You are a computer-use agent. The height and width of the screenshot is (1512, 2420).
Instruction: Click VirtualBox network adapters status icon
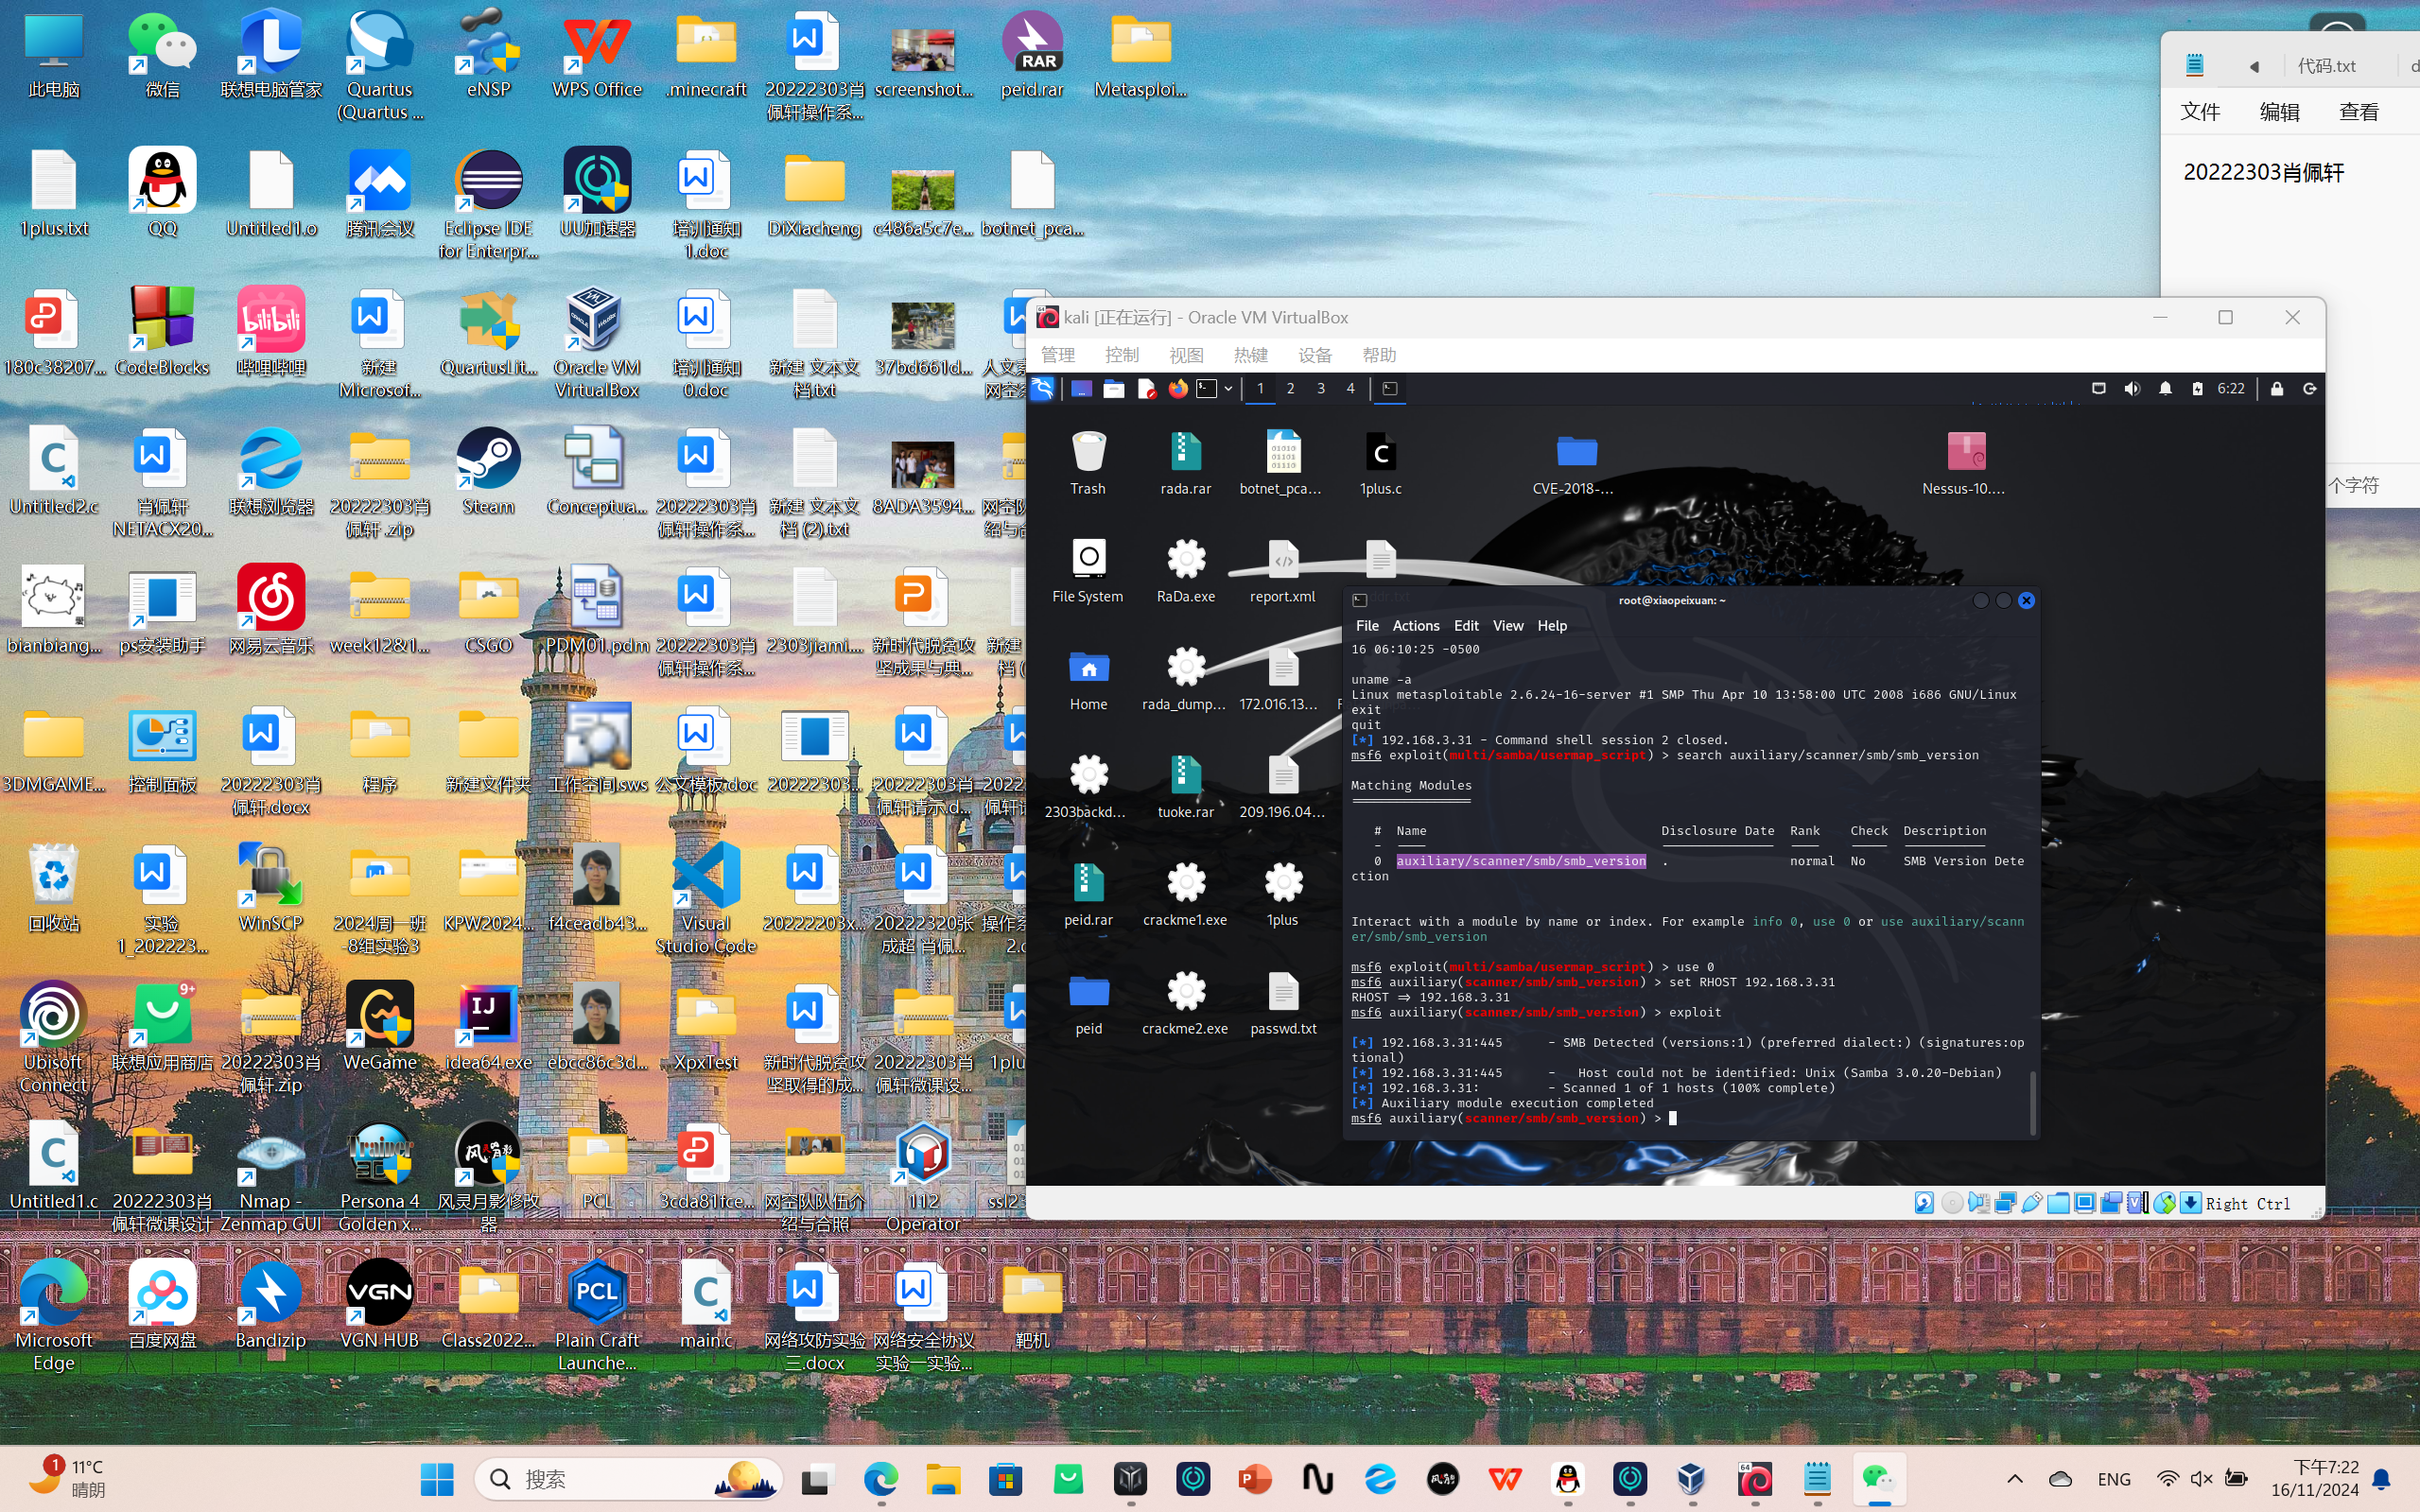point(2005,1203)
